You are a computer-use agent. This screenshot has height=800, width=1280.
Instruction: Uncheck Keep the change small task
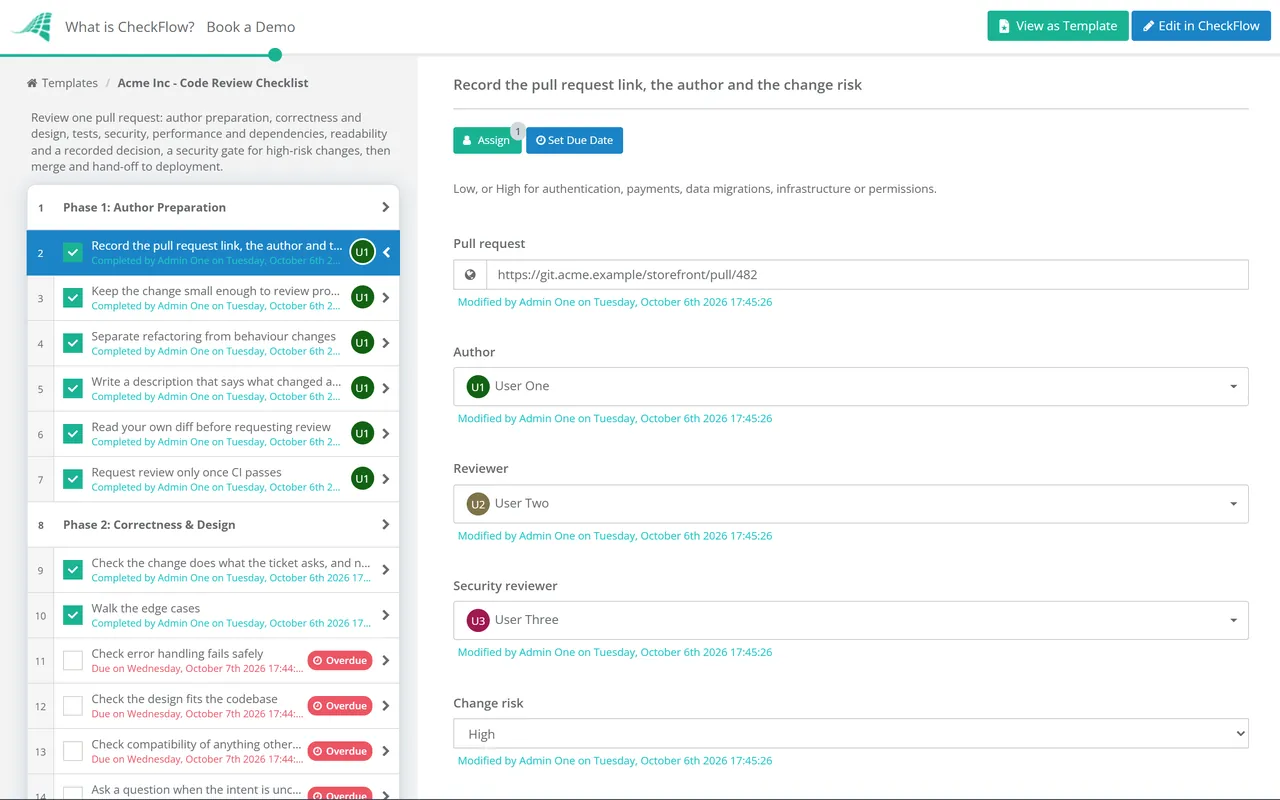[x=73, y=298]
